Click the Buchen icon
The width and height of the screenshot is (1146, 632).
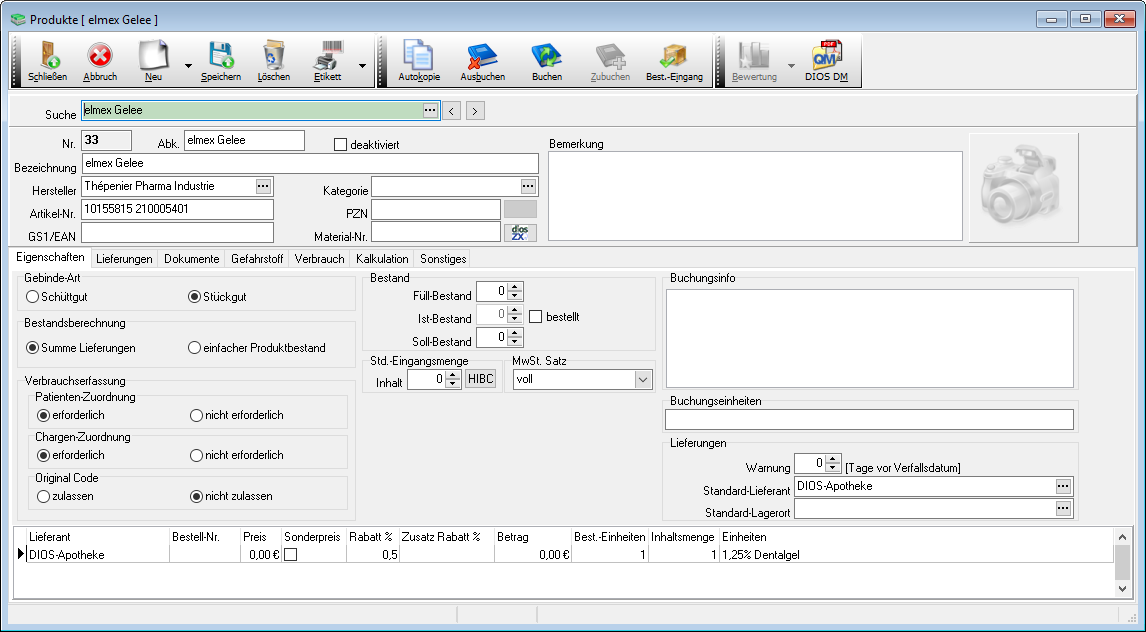(546, 56)
